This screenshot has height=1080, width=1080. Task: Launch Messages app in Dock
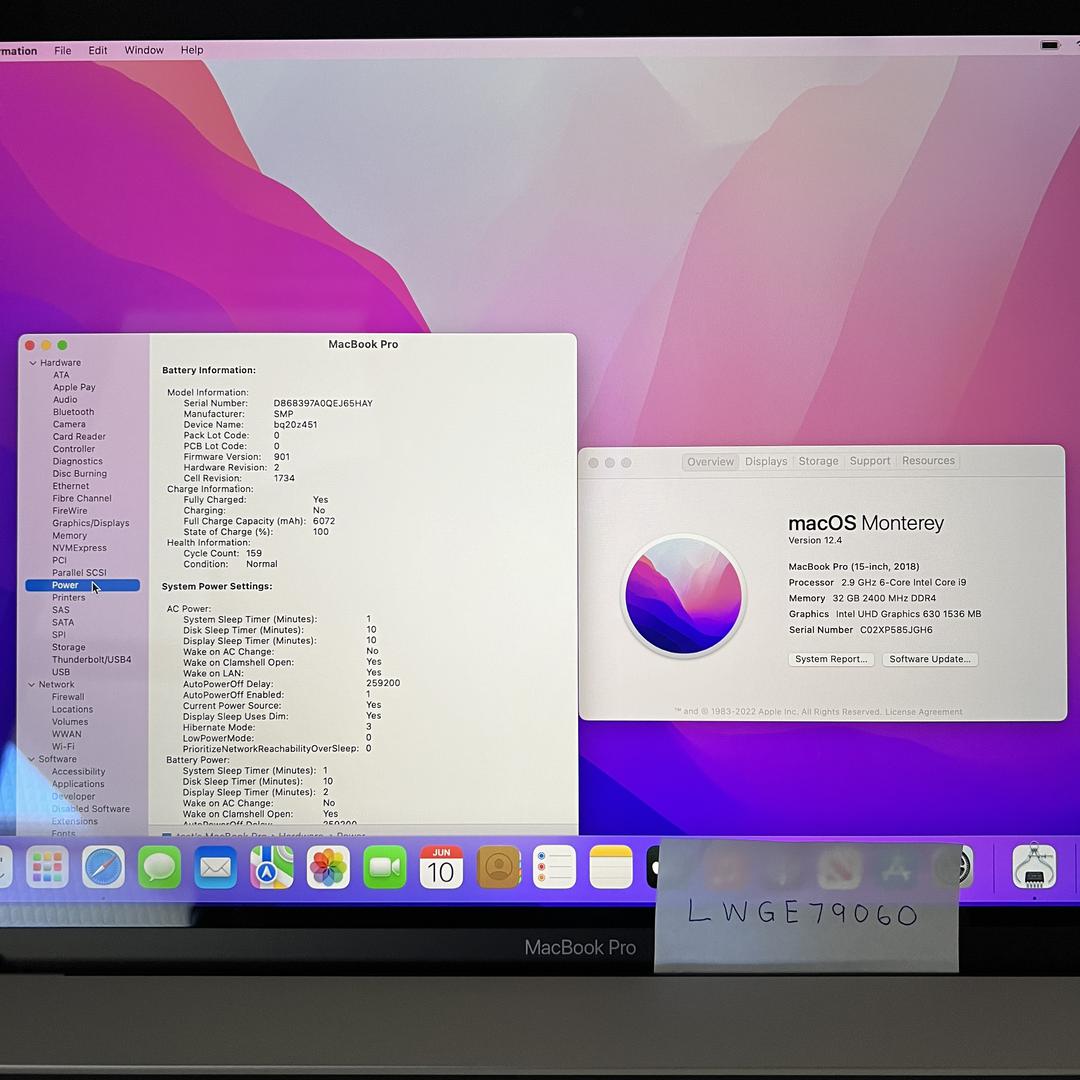coord(160,867)
